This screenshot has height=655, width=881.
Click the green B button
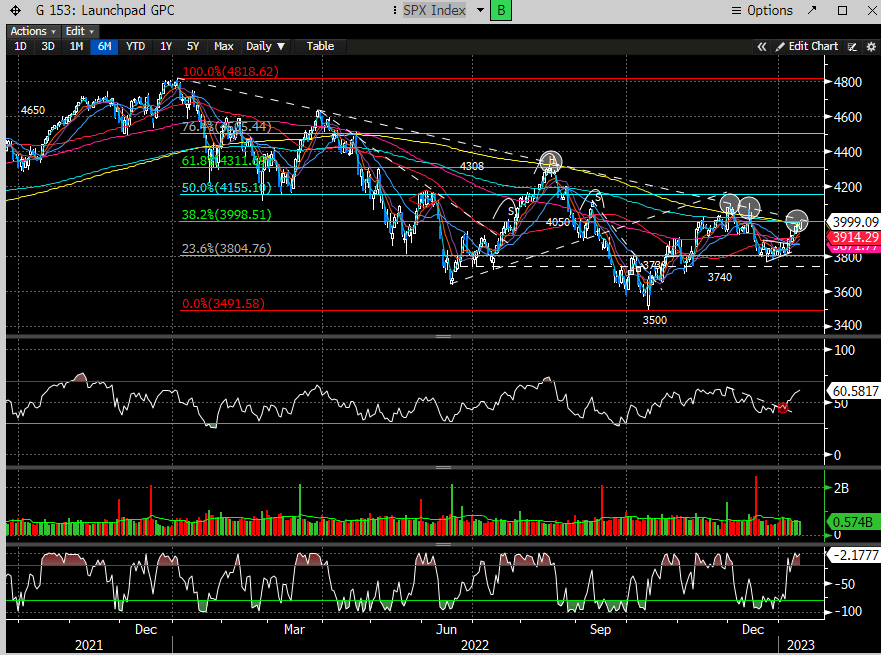pos(501,11)
